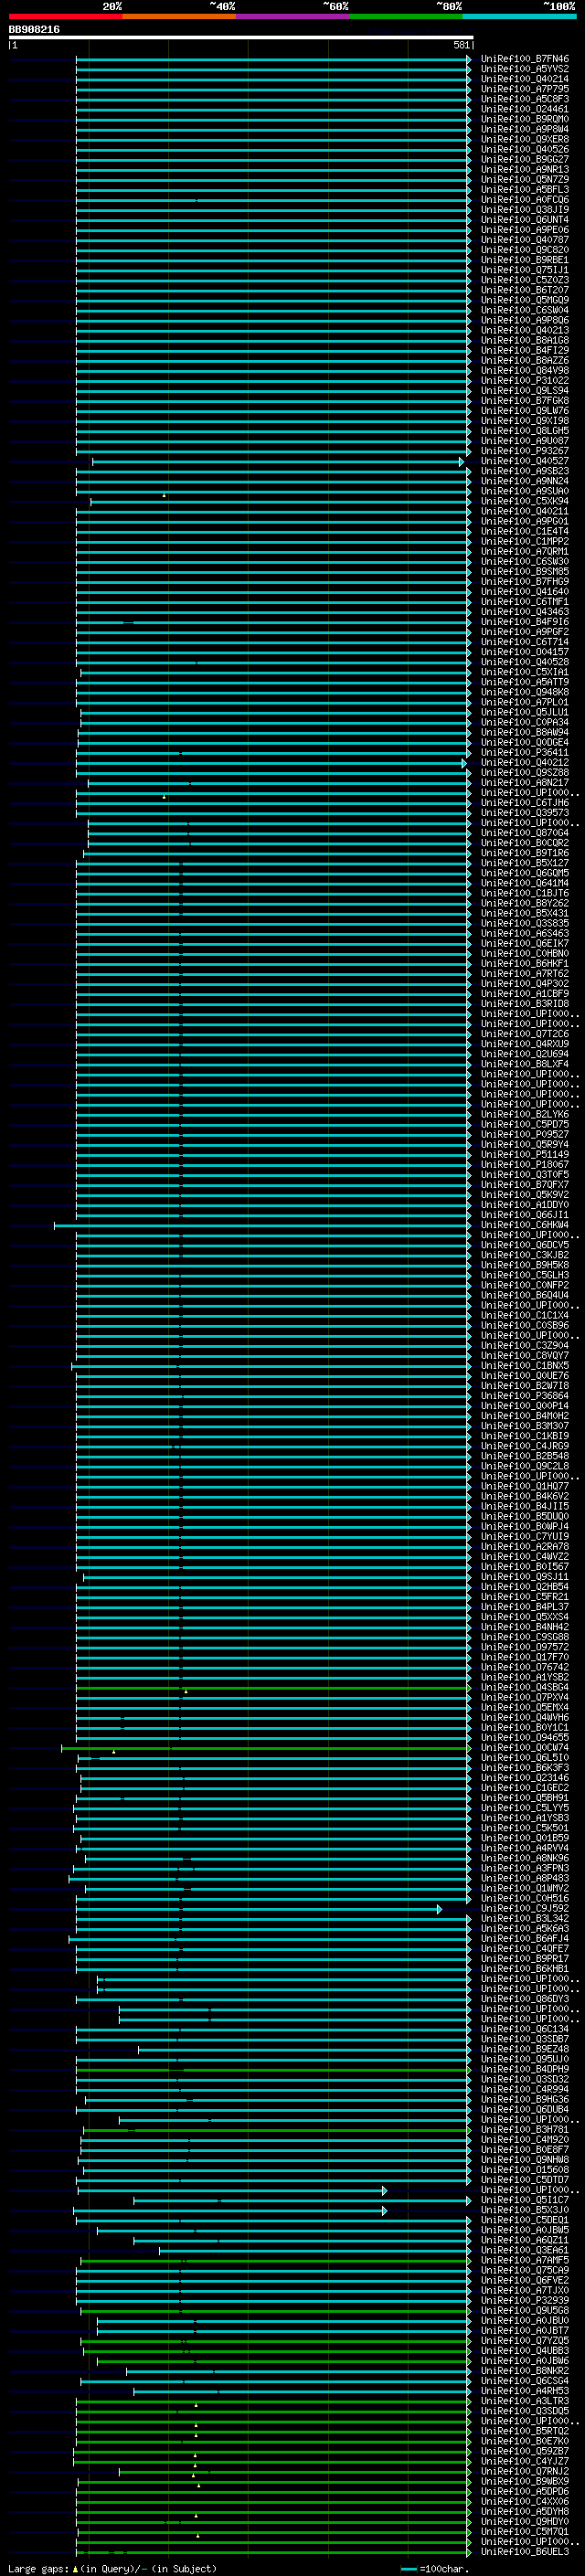Screen dimensions: 585x2576
Task: Select label UniRef100_Q5JLU1
Action: pos(524,712)
